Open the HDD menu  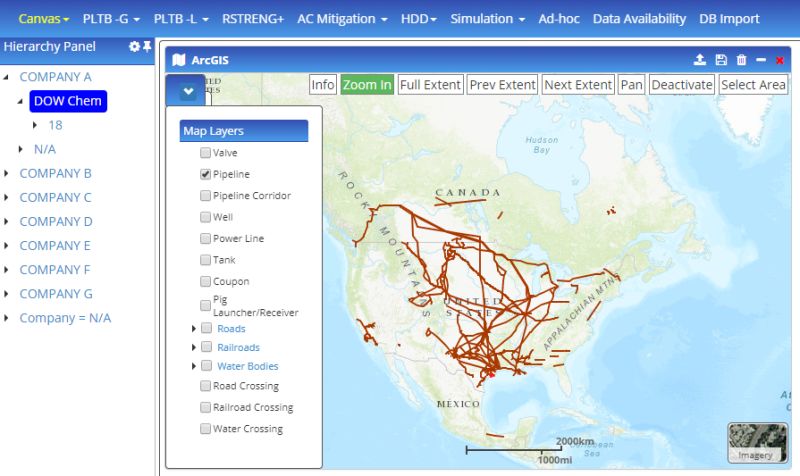click(x=418, y=19)
